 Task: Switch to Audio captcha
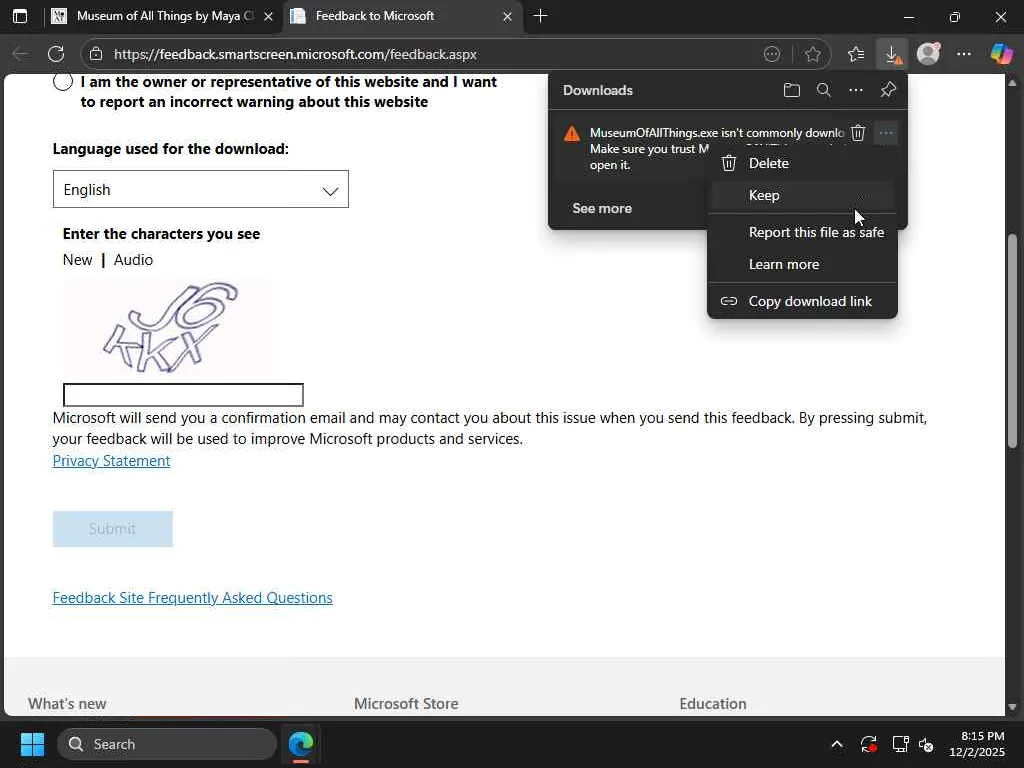(x=133, y=260)
